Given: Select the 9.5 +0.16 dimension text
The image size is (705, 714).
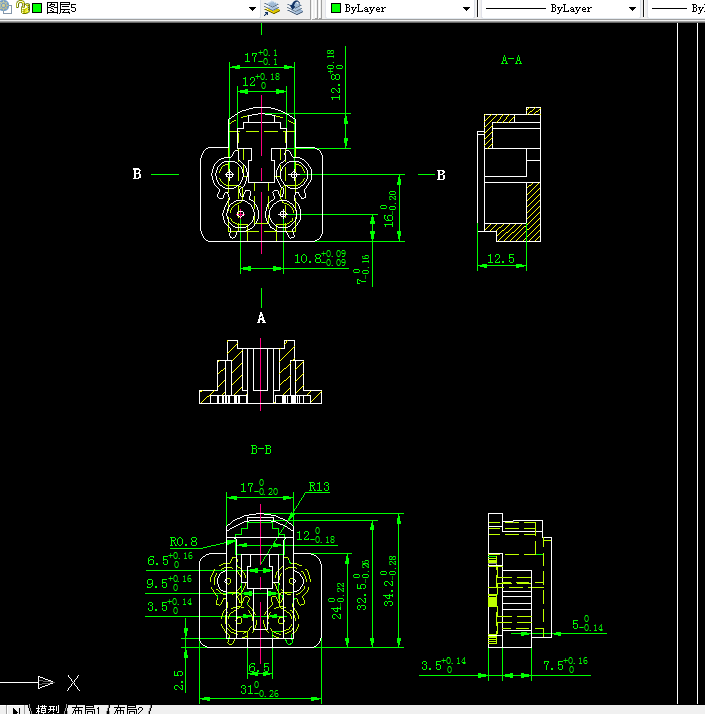Looking at the screenshot, I should [x=169, y=583].
